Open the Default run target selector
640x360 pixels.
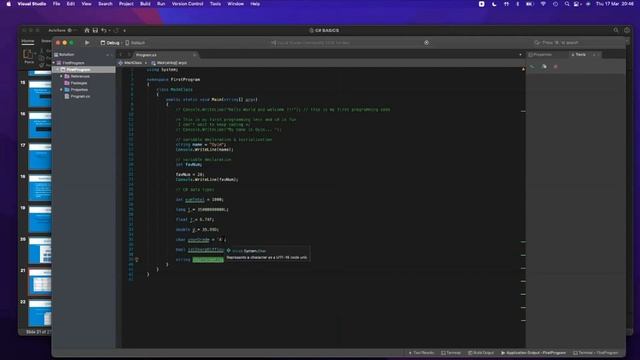(135, 43)
